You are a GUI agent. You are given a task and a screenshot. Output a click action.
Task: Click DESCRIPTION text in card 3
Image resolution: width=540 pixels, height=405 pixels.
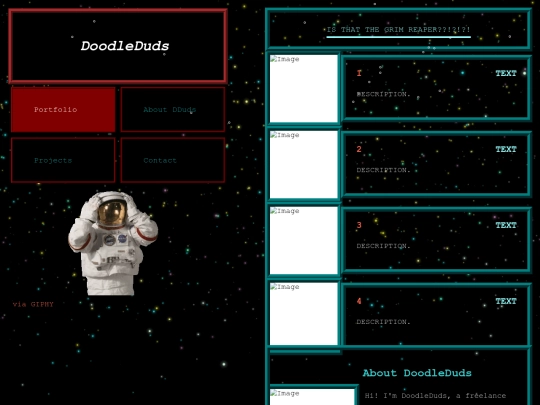tap(383, 246)
